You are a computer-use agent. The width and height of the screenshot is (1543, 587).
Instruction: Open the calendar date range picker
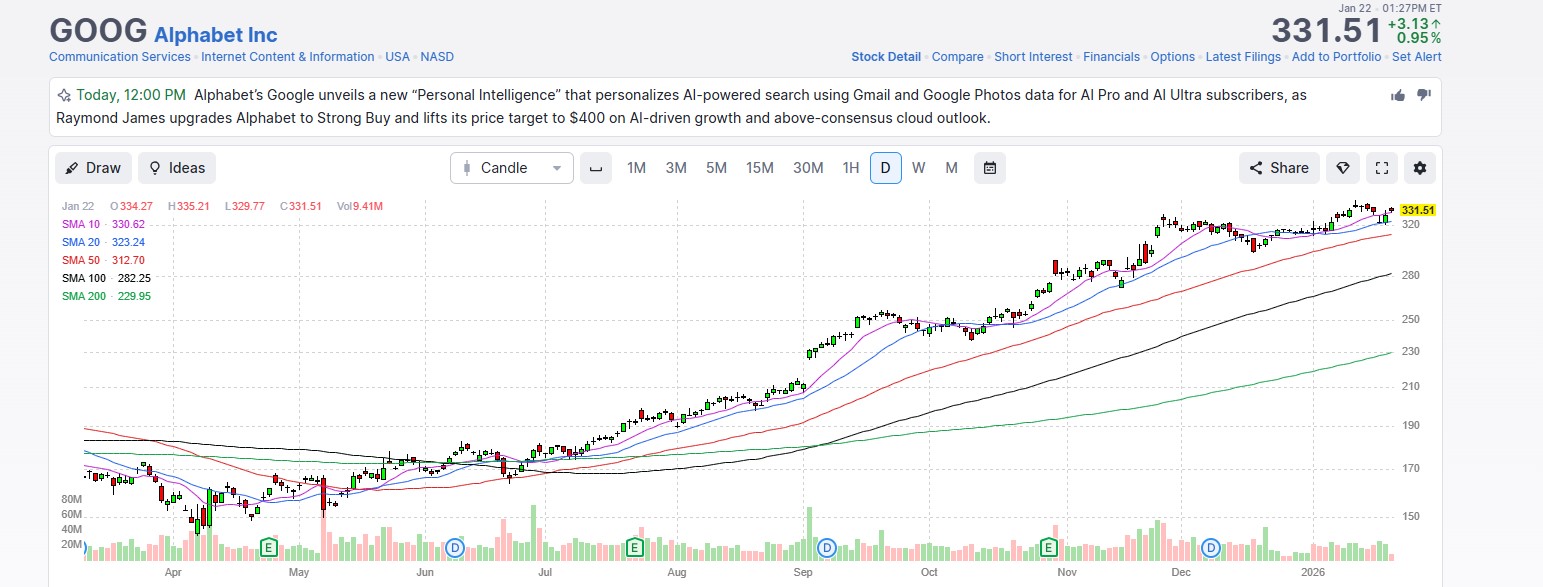(x=989, y=168)
